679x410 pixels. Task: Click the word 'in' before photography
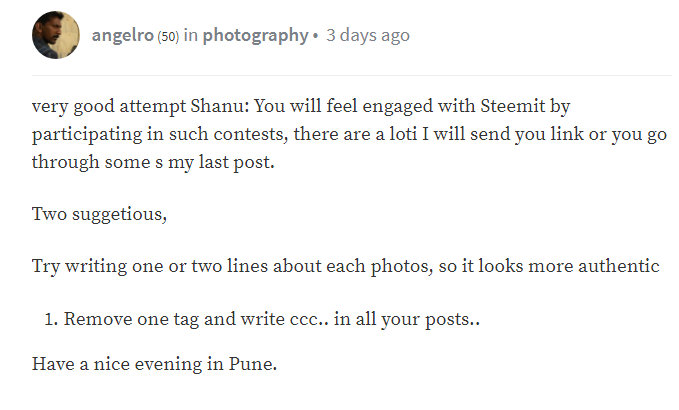click(x=191, y=35)
